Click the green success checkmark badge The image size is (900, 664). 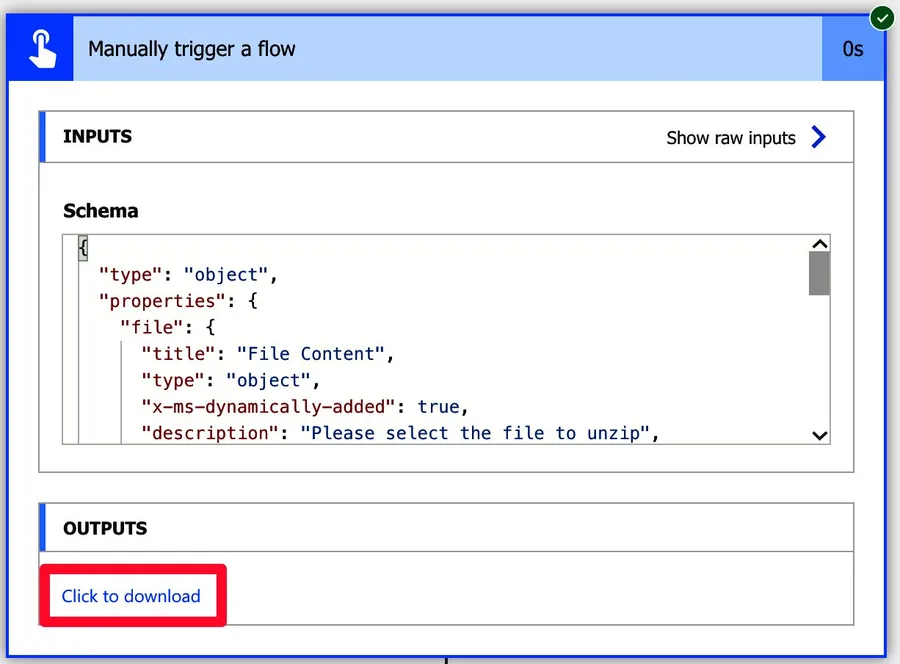pyautogui.click(x=881, y=18)
